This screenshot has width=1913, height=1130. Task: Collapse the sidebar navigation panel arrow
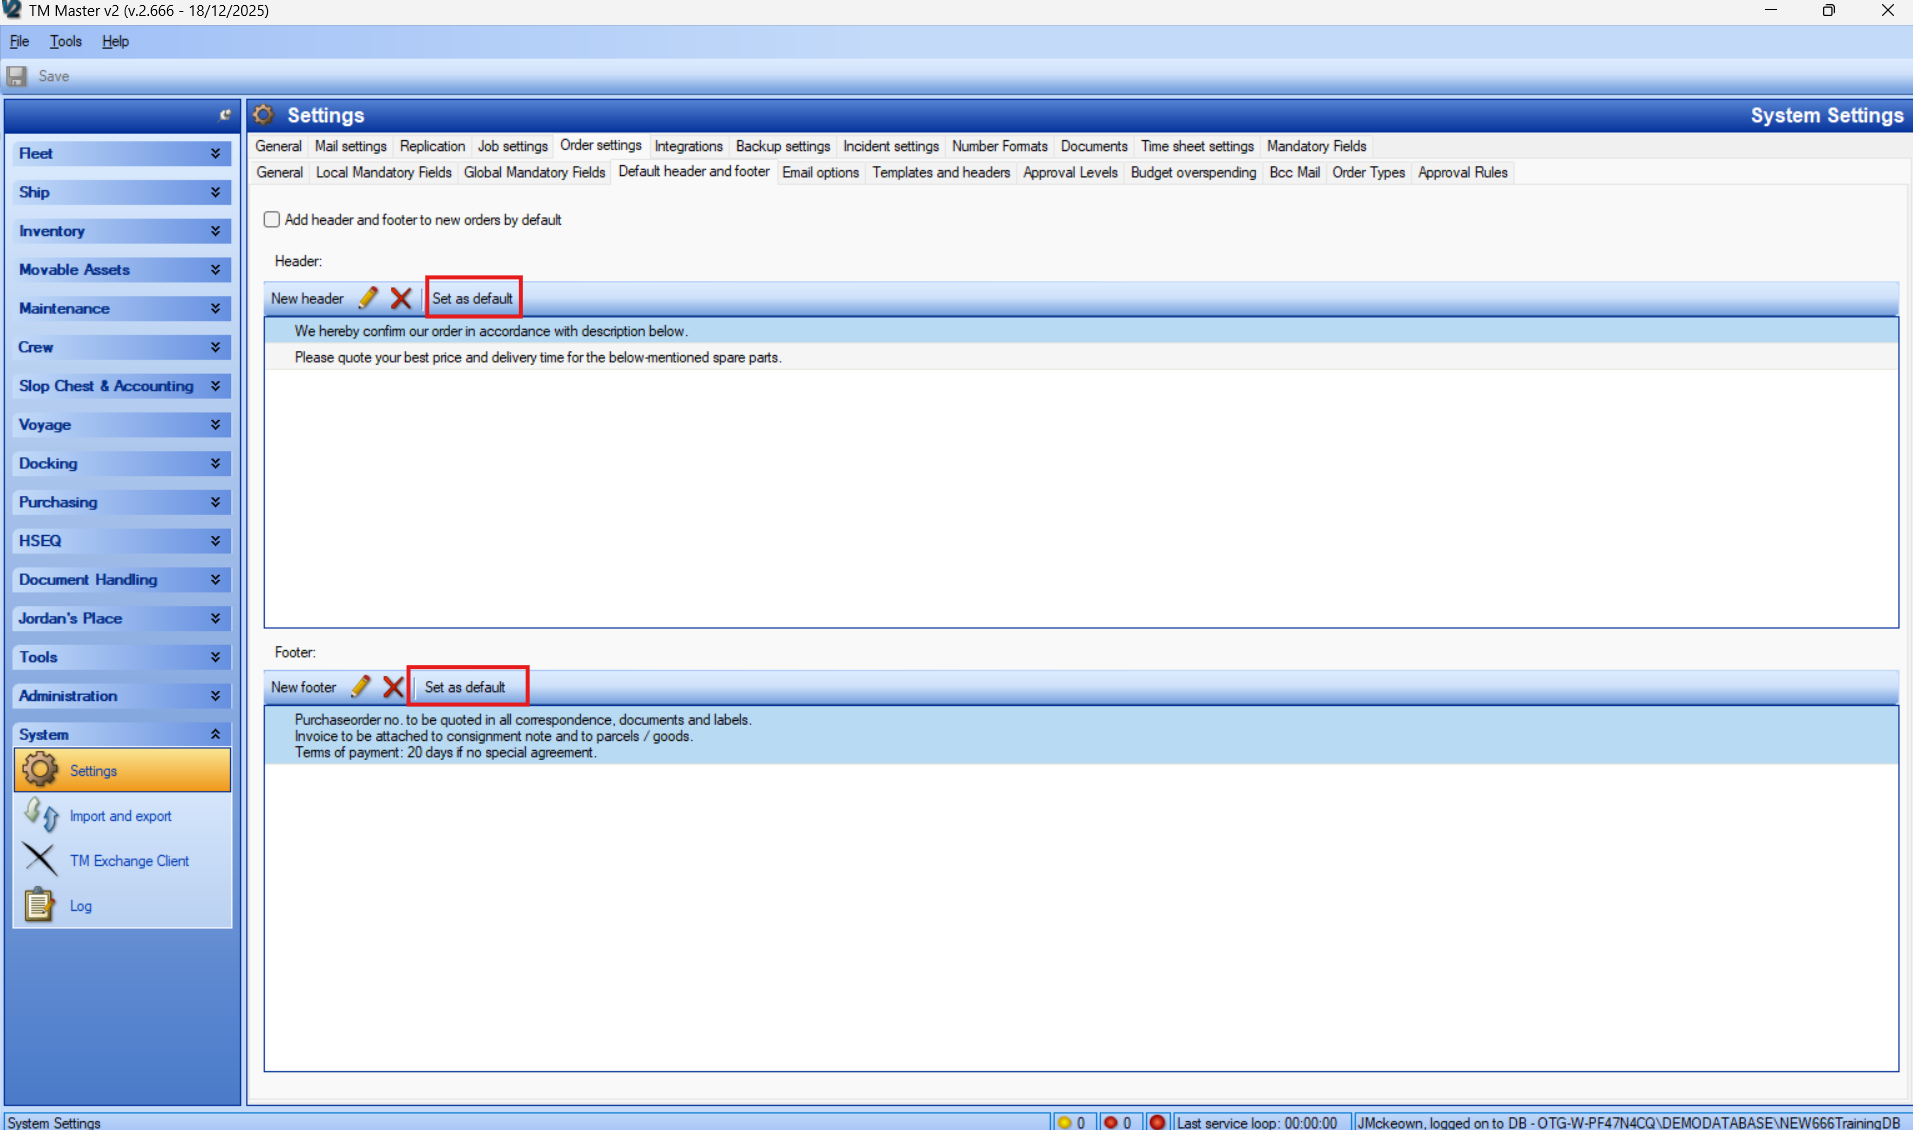tap(225, 115)
